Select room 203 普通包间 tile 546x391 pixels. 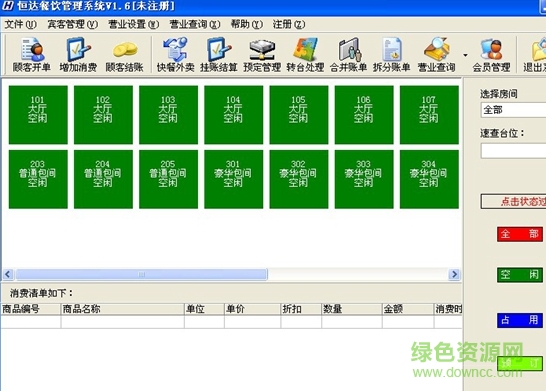point(38,179)
